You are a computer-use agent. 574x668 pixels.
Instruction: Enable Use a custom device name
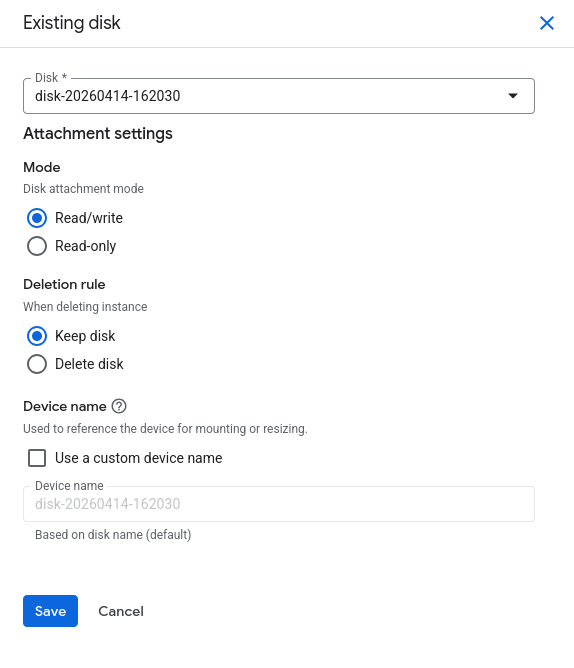(x=37, y=458)
